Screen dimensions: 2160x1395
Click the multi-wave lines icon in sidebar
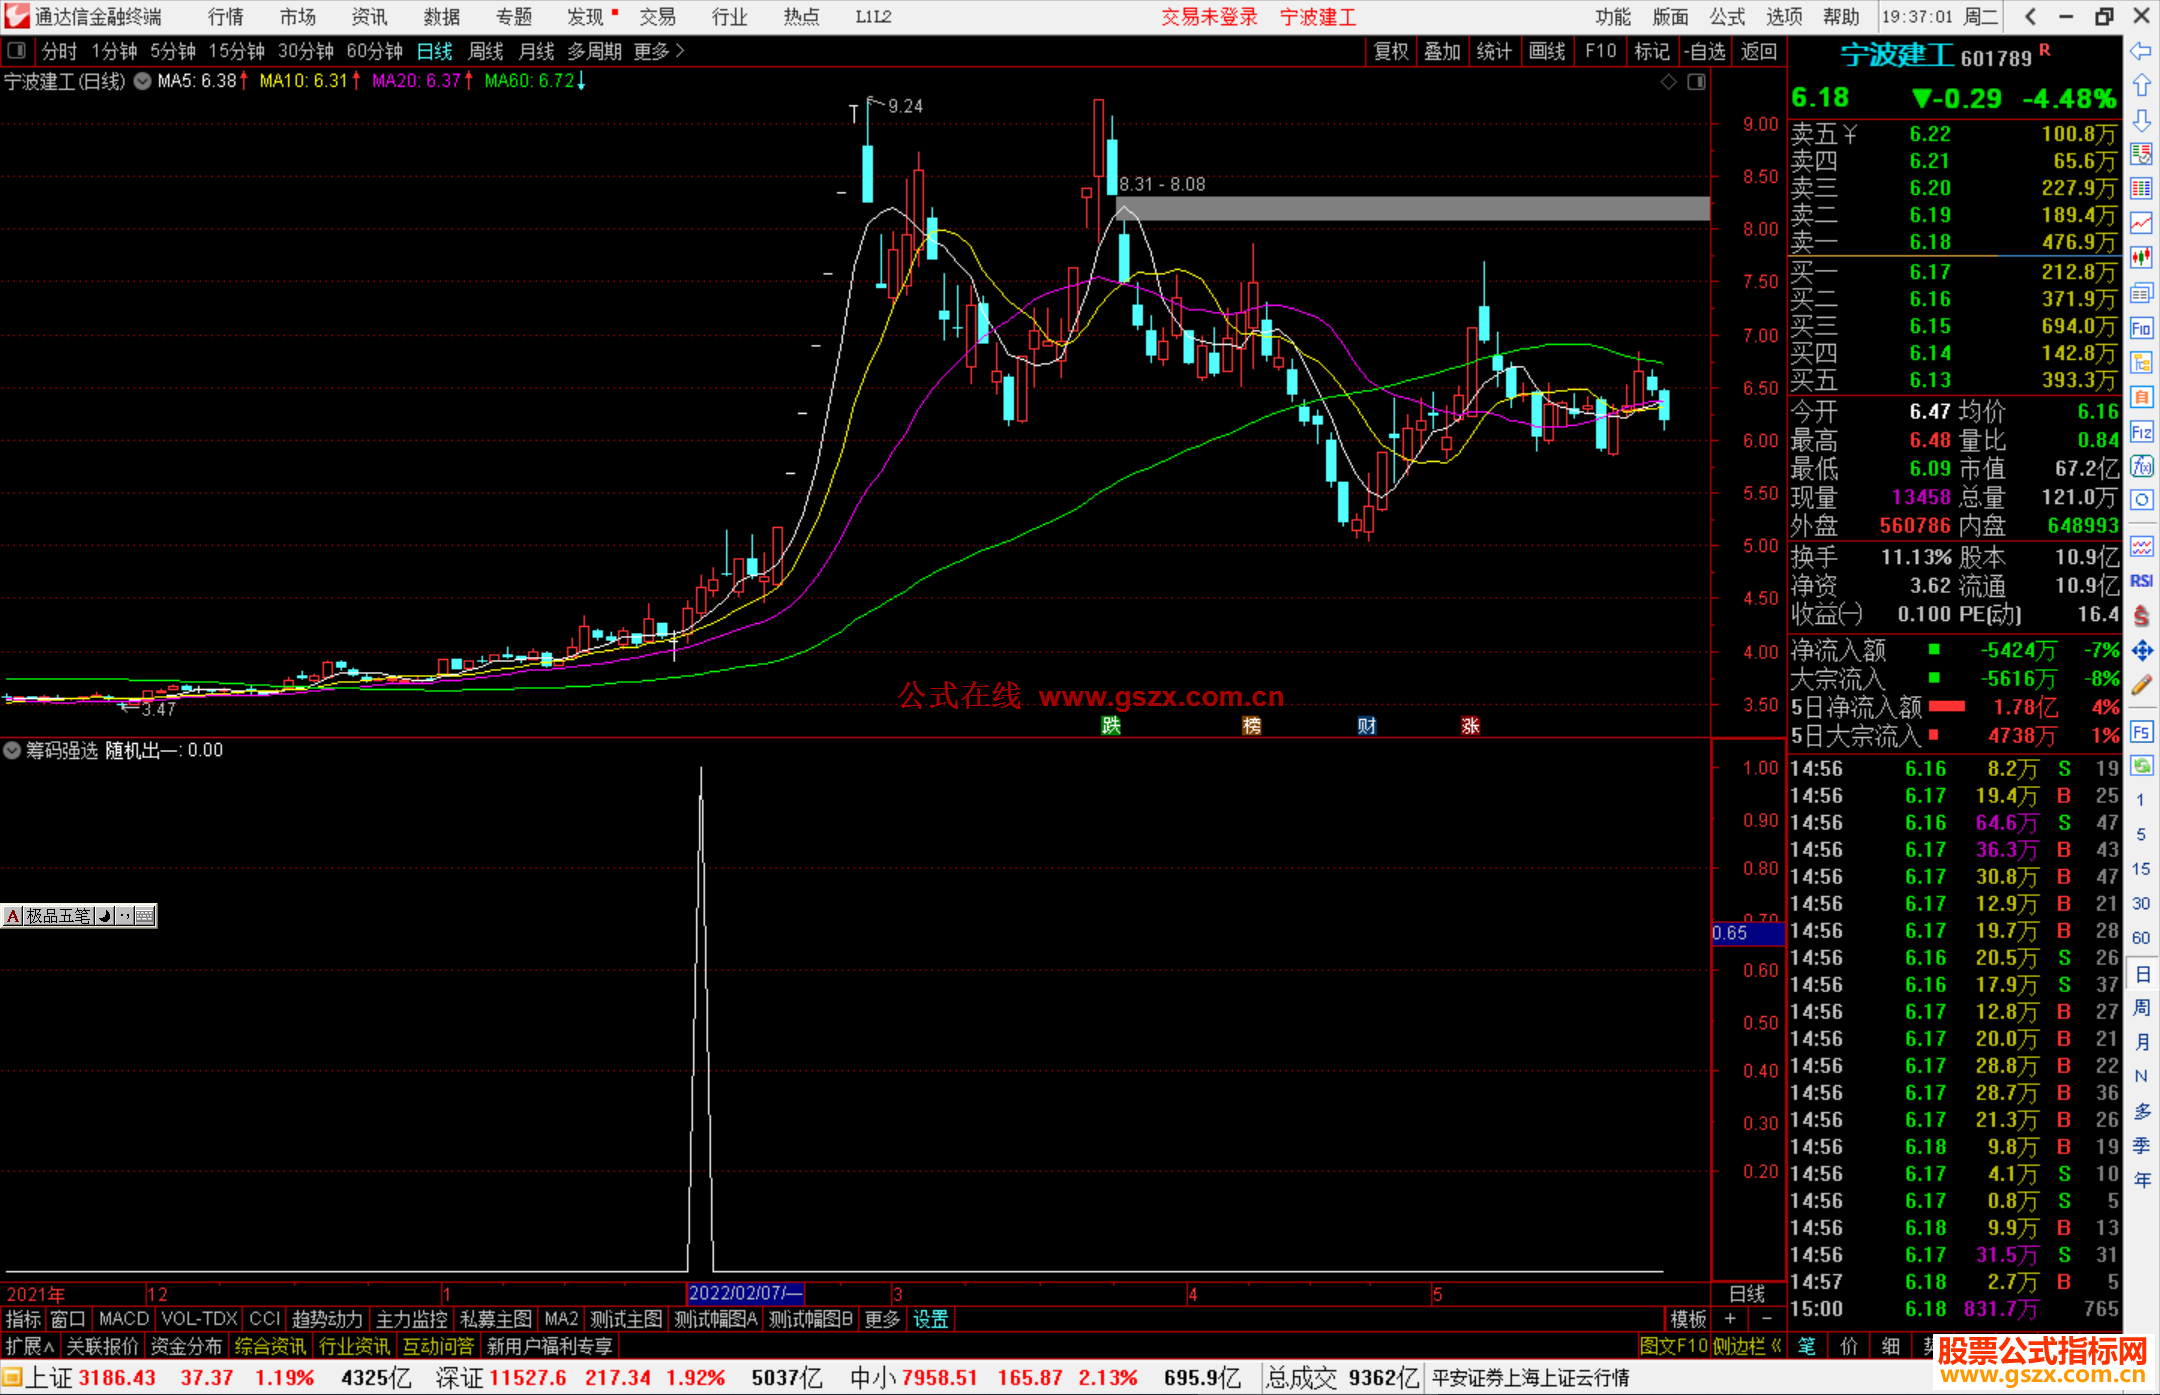[2141, 546]
